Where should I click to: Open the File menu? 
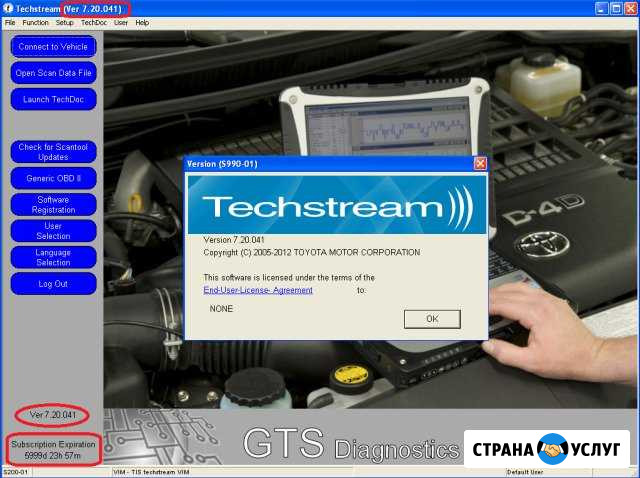(10, 22)
